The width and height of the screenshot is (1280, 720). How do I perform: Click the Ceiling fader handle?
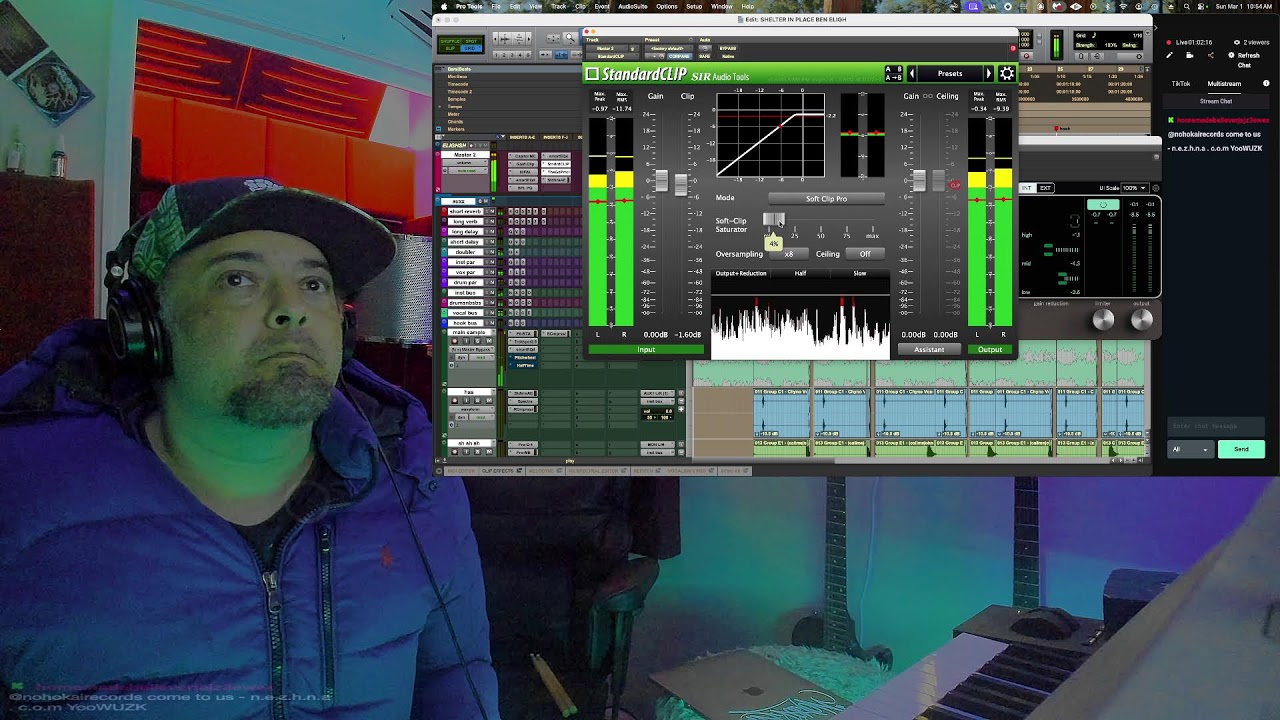(x=938, y=182)
